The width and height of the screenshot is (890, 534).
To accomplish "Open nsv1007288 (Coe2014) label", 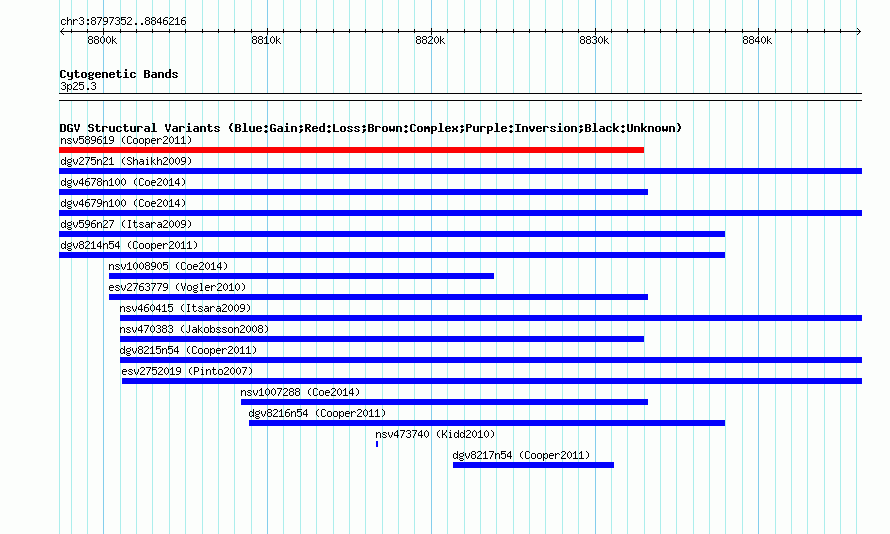I will (x=300, y=392).
